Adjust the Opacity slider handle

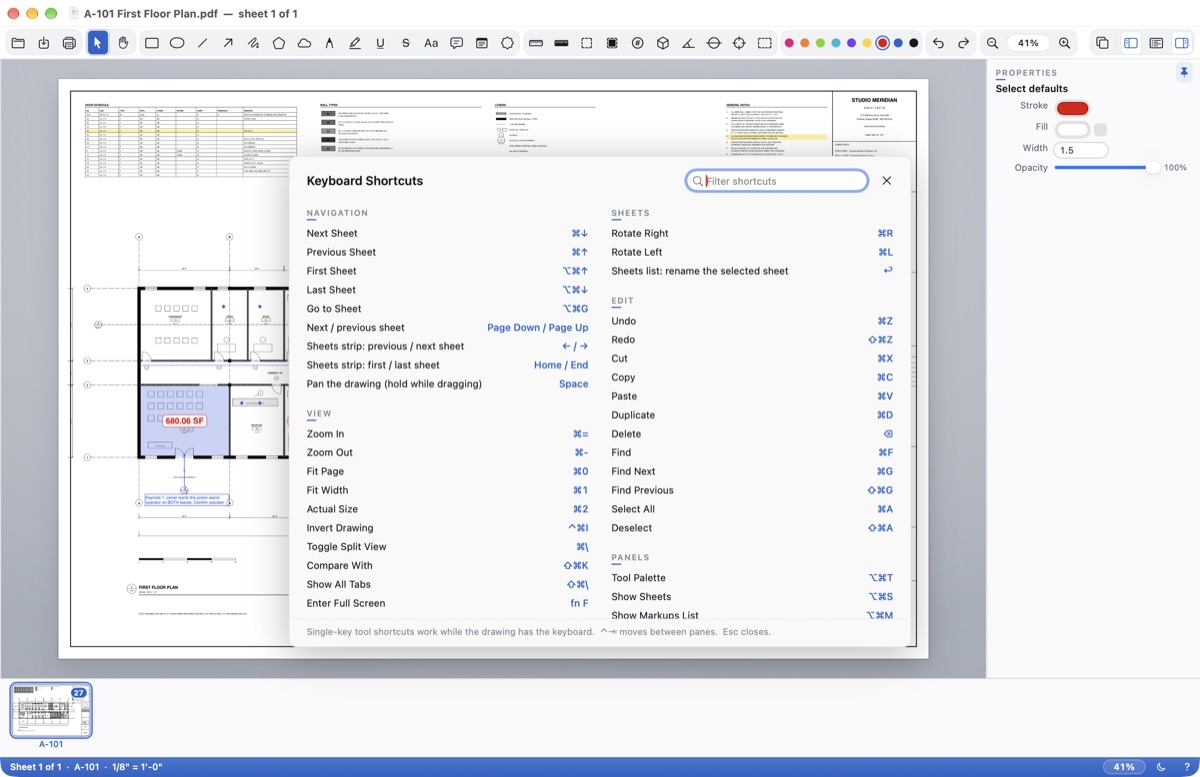(x=1153, y=168)
